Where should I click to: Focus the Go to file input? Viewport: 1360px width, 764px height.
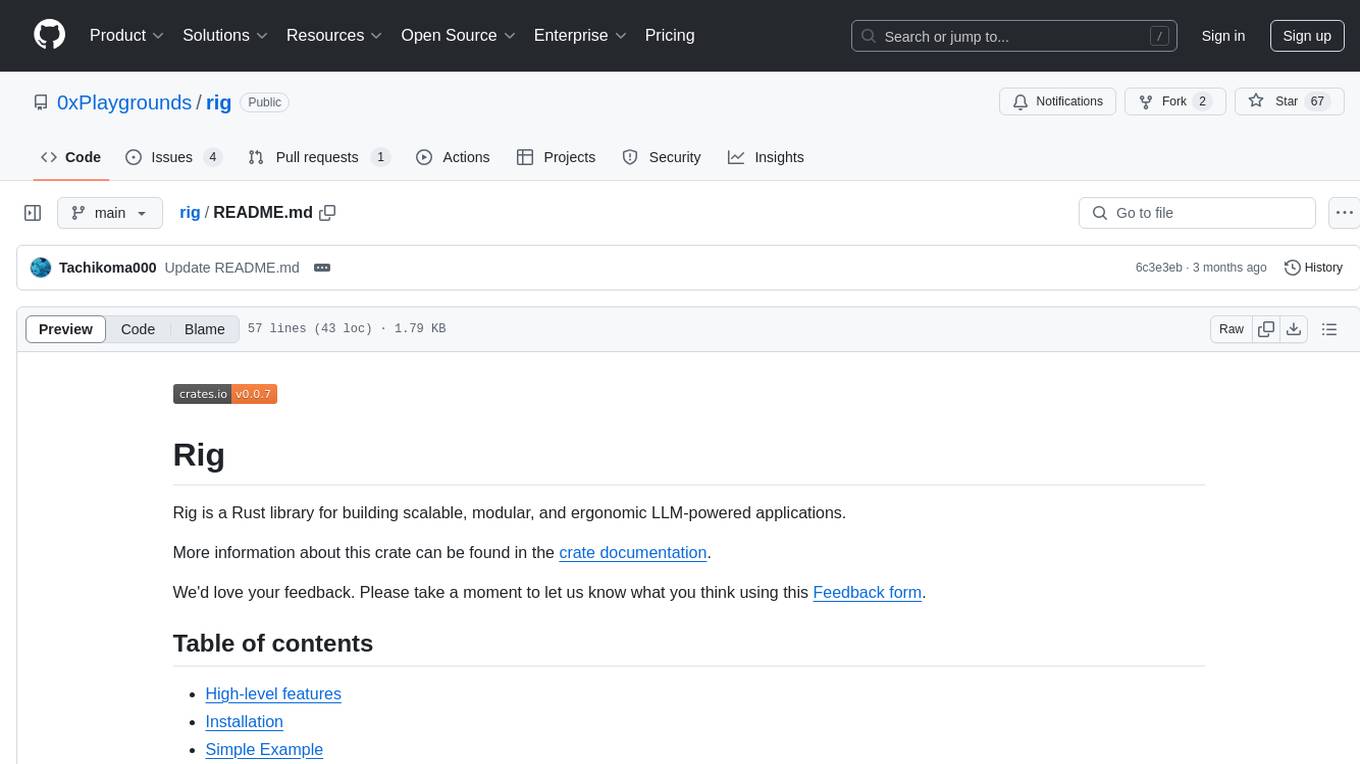click(1197, 213)
